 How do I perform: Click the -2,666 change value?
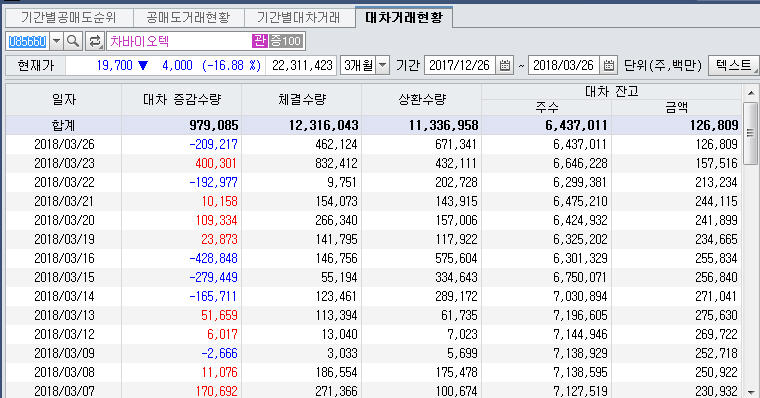(x=219, y=353)
